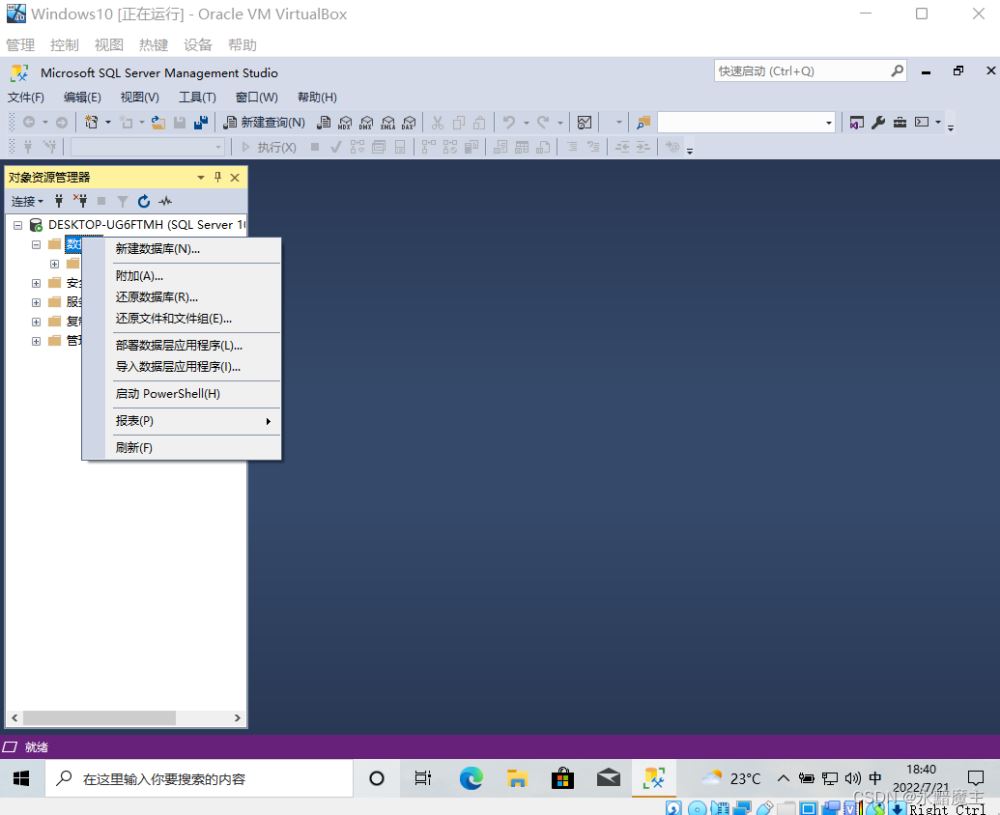This screenshot has width=1000, height=815.
Task: Expand the 复制 folder node
Action: (x=36, y=322)
